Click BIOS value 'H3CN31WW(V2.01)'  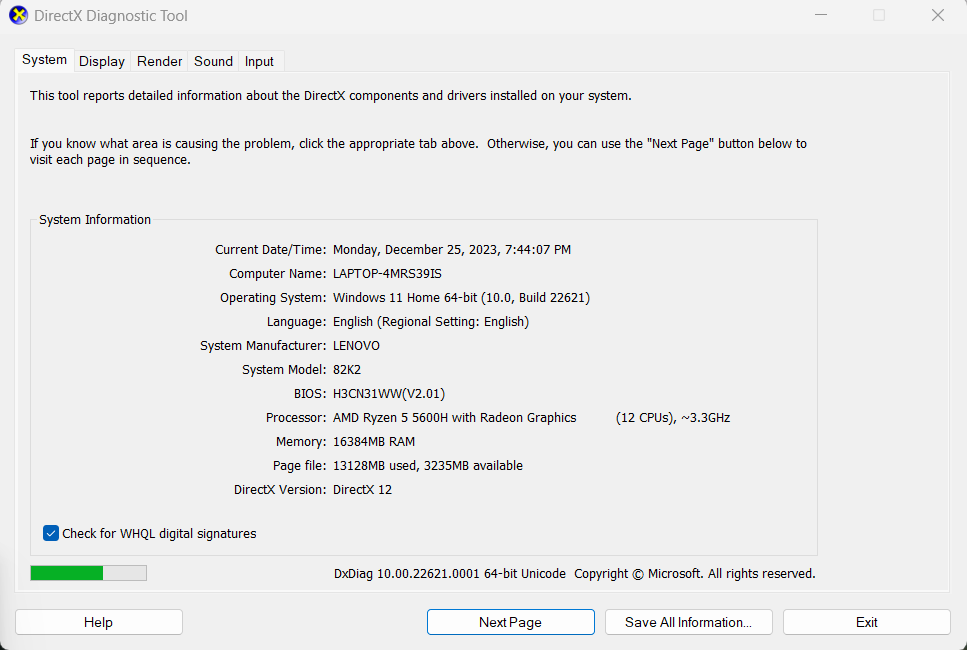pos(389,394)
